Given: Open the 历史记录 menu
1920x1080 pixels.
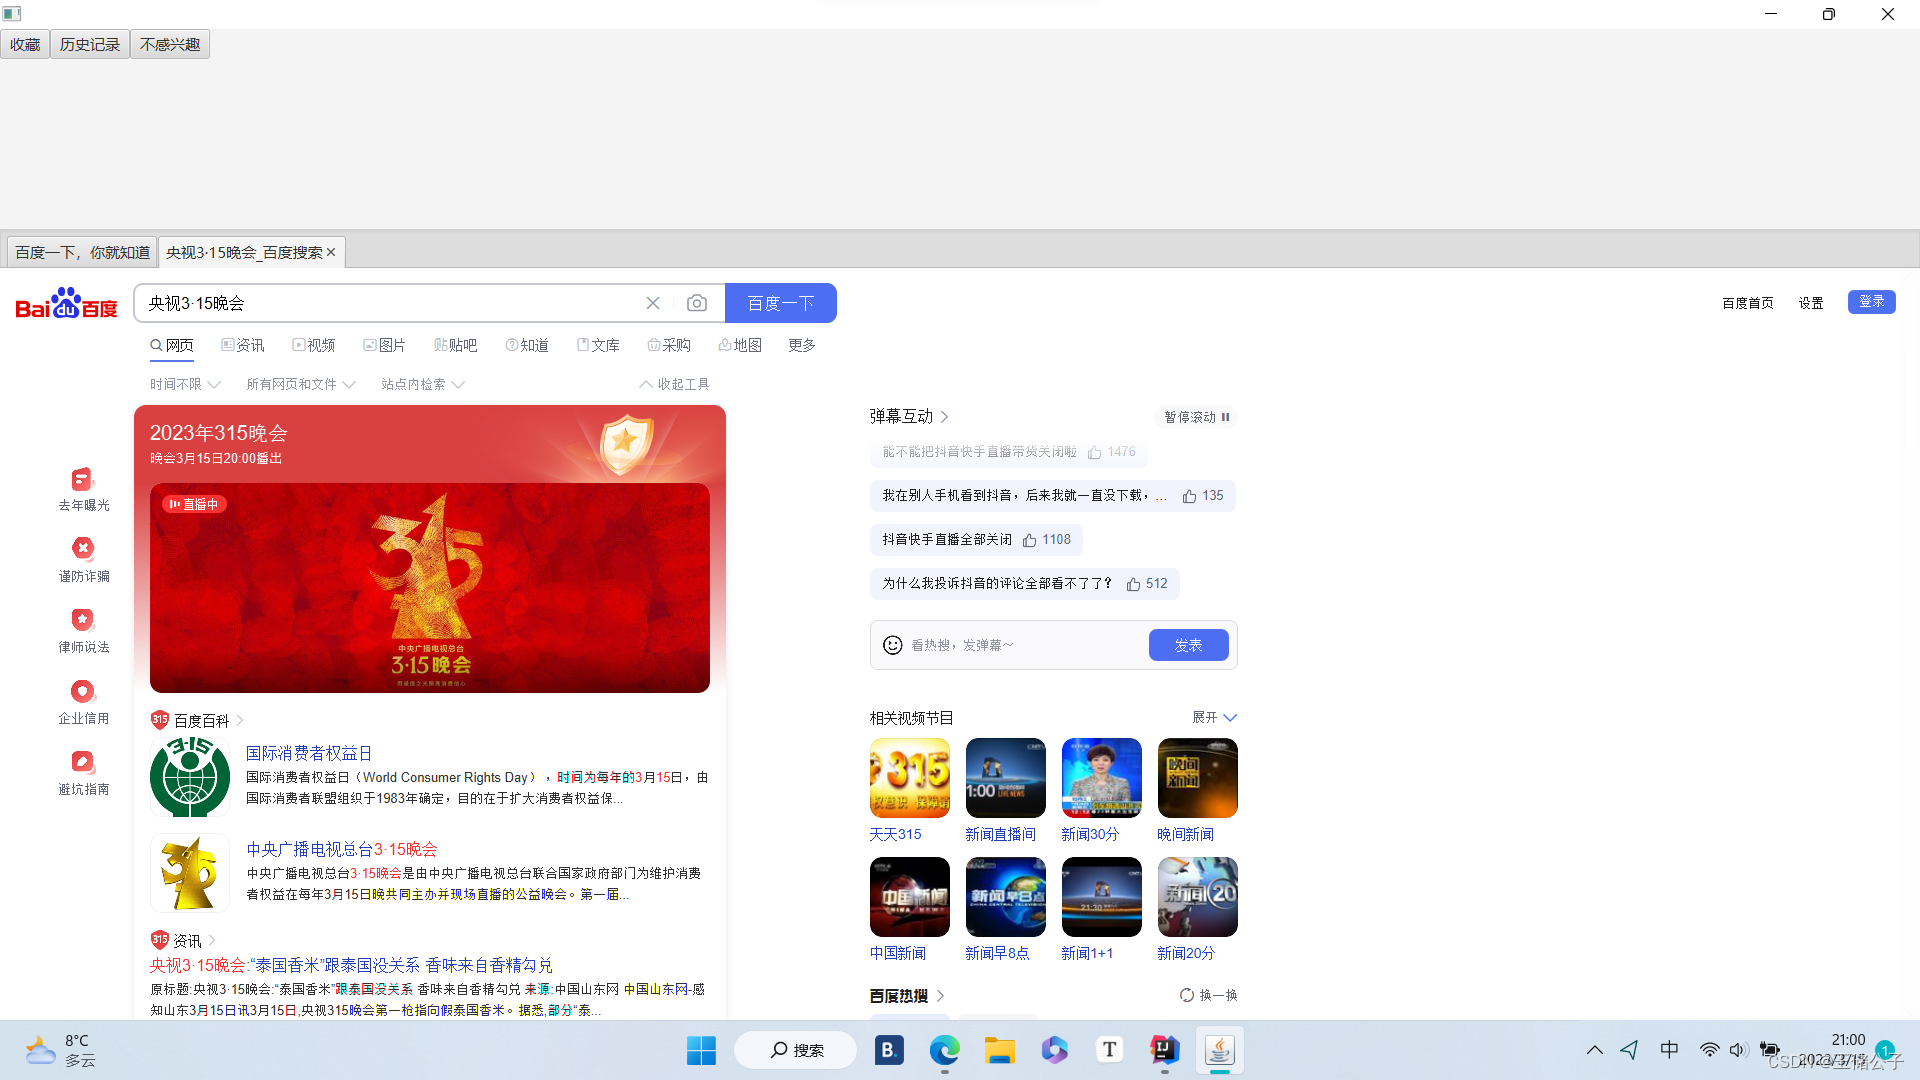Looking at the screenshot, I should 89,44.
